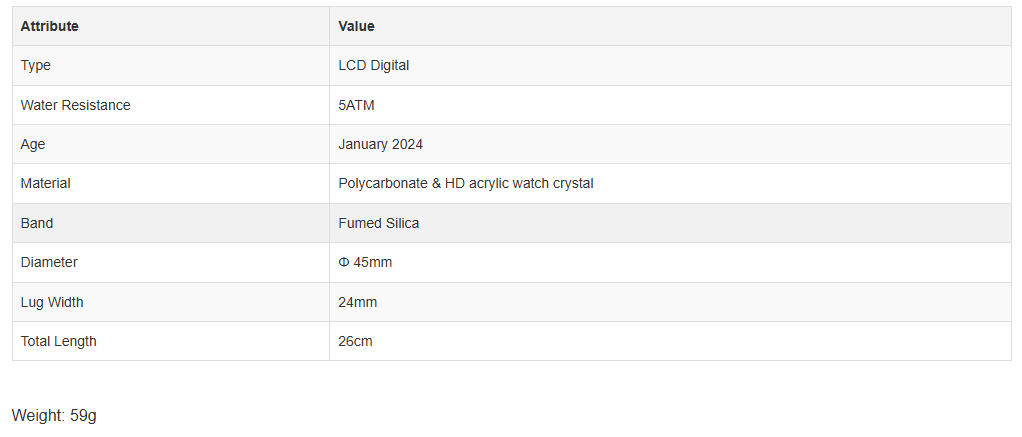Click the highlighted Band table row
The image size is (1022, 437).
[512, 223]
